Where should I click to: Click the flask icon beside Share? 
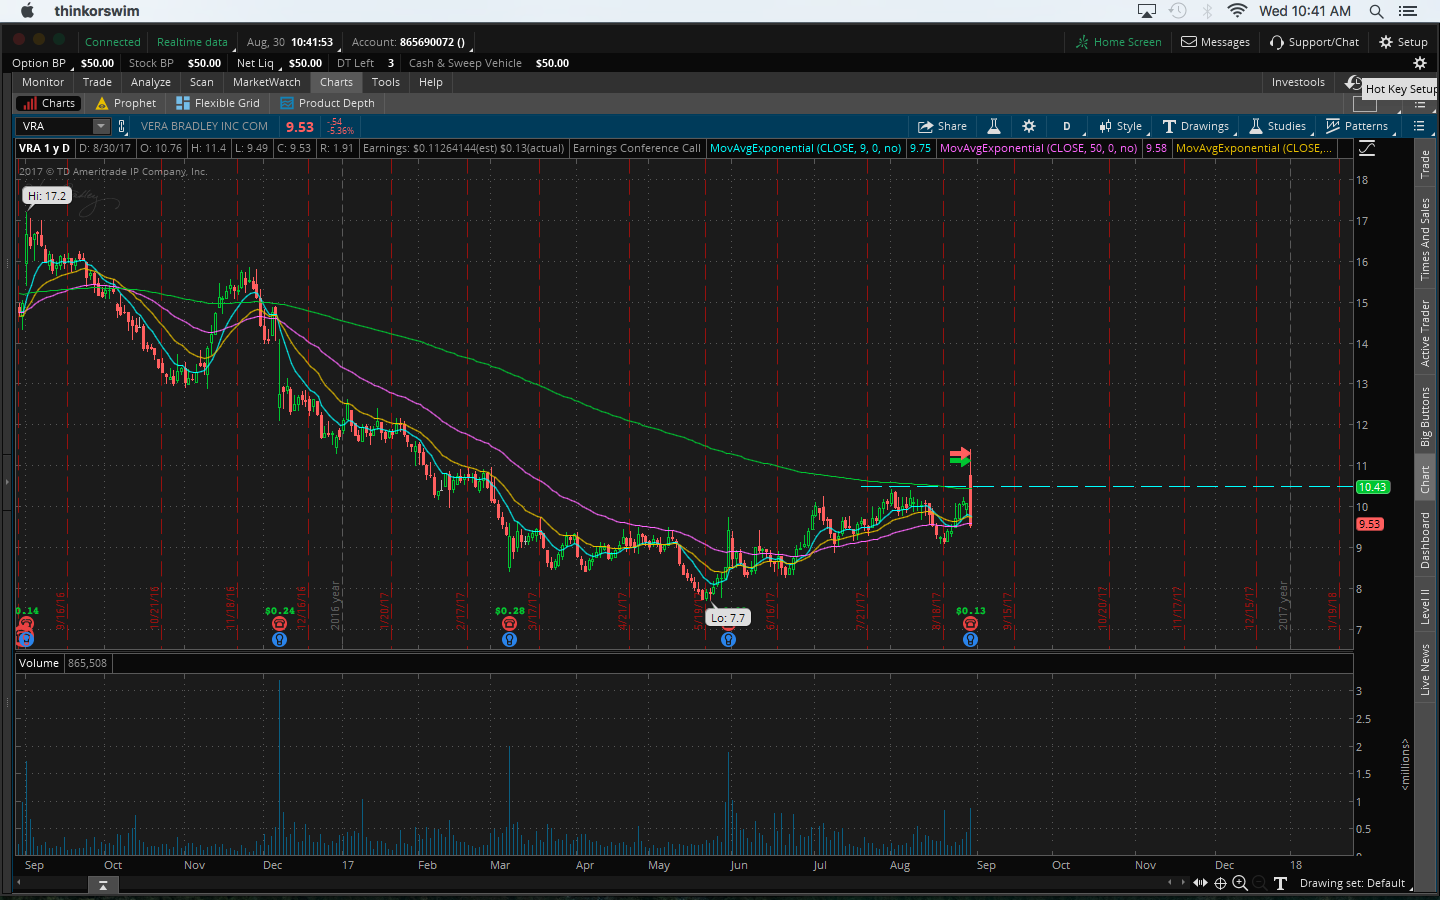click(x=994, y=126)
